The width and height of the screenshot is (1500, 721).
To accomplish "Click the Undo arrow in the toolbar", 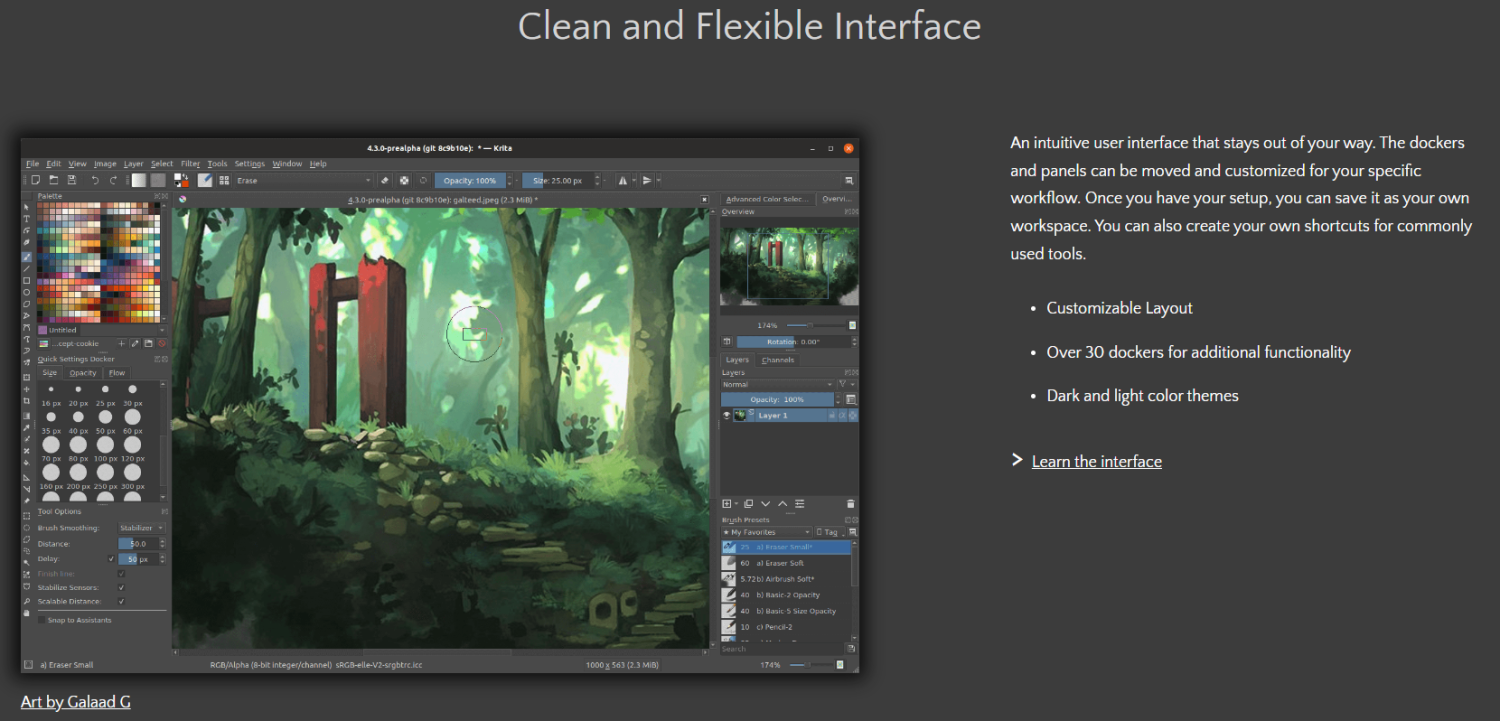I will point(96,180).
